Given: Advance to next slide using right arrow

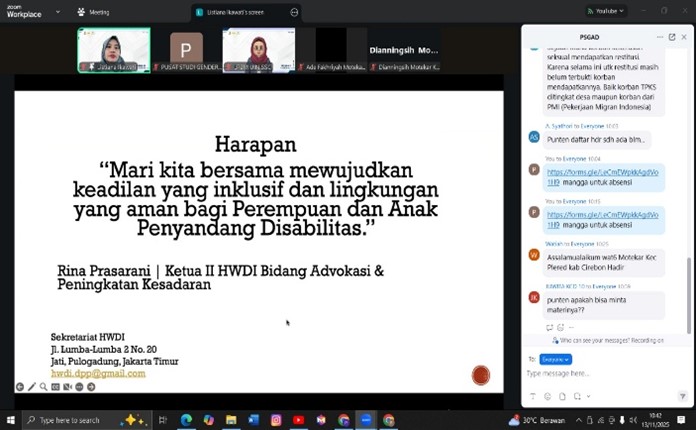Looking at the screenshot, I should pos(91,387).
